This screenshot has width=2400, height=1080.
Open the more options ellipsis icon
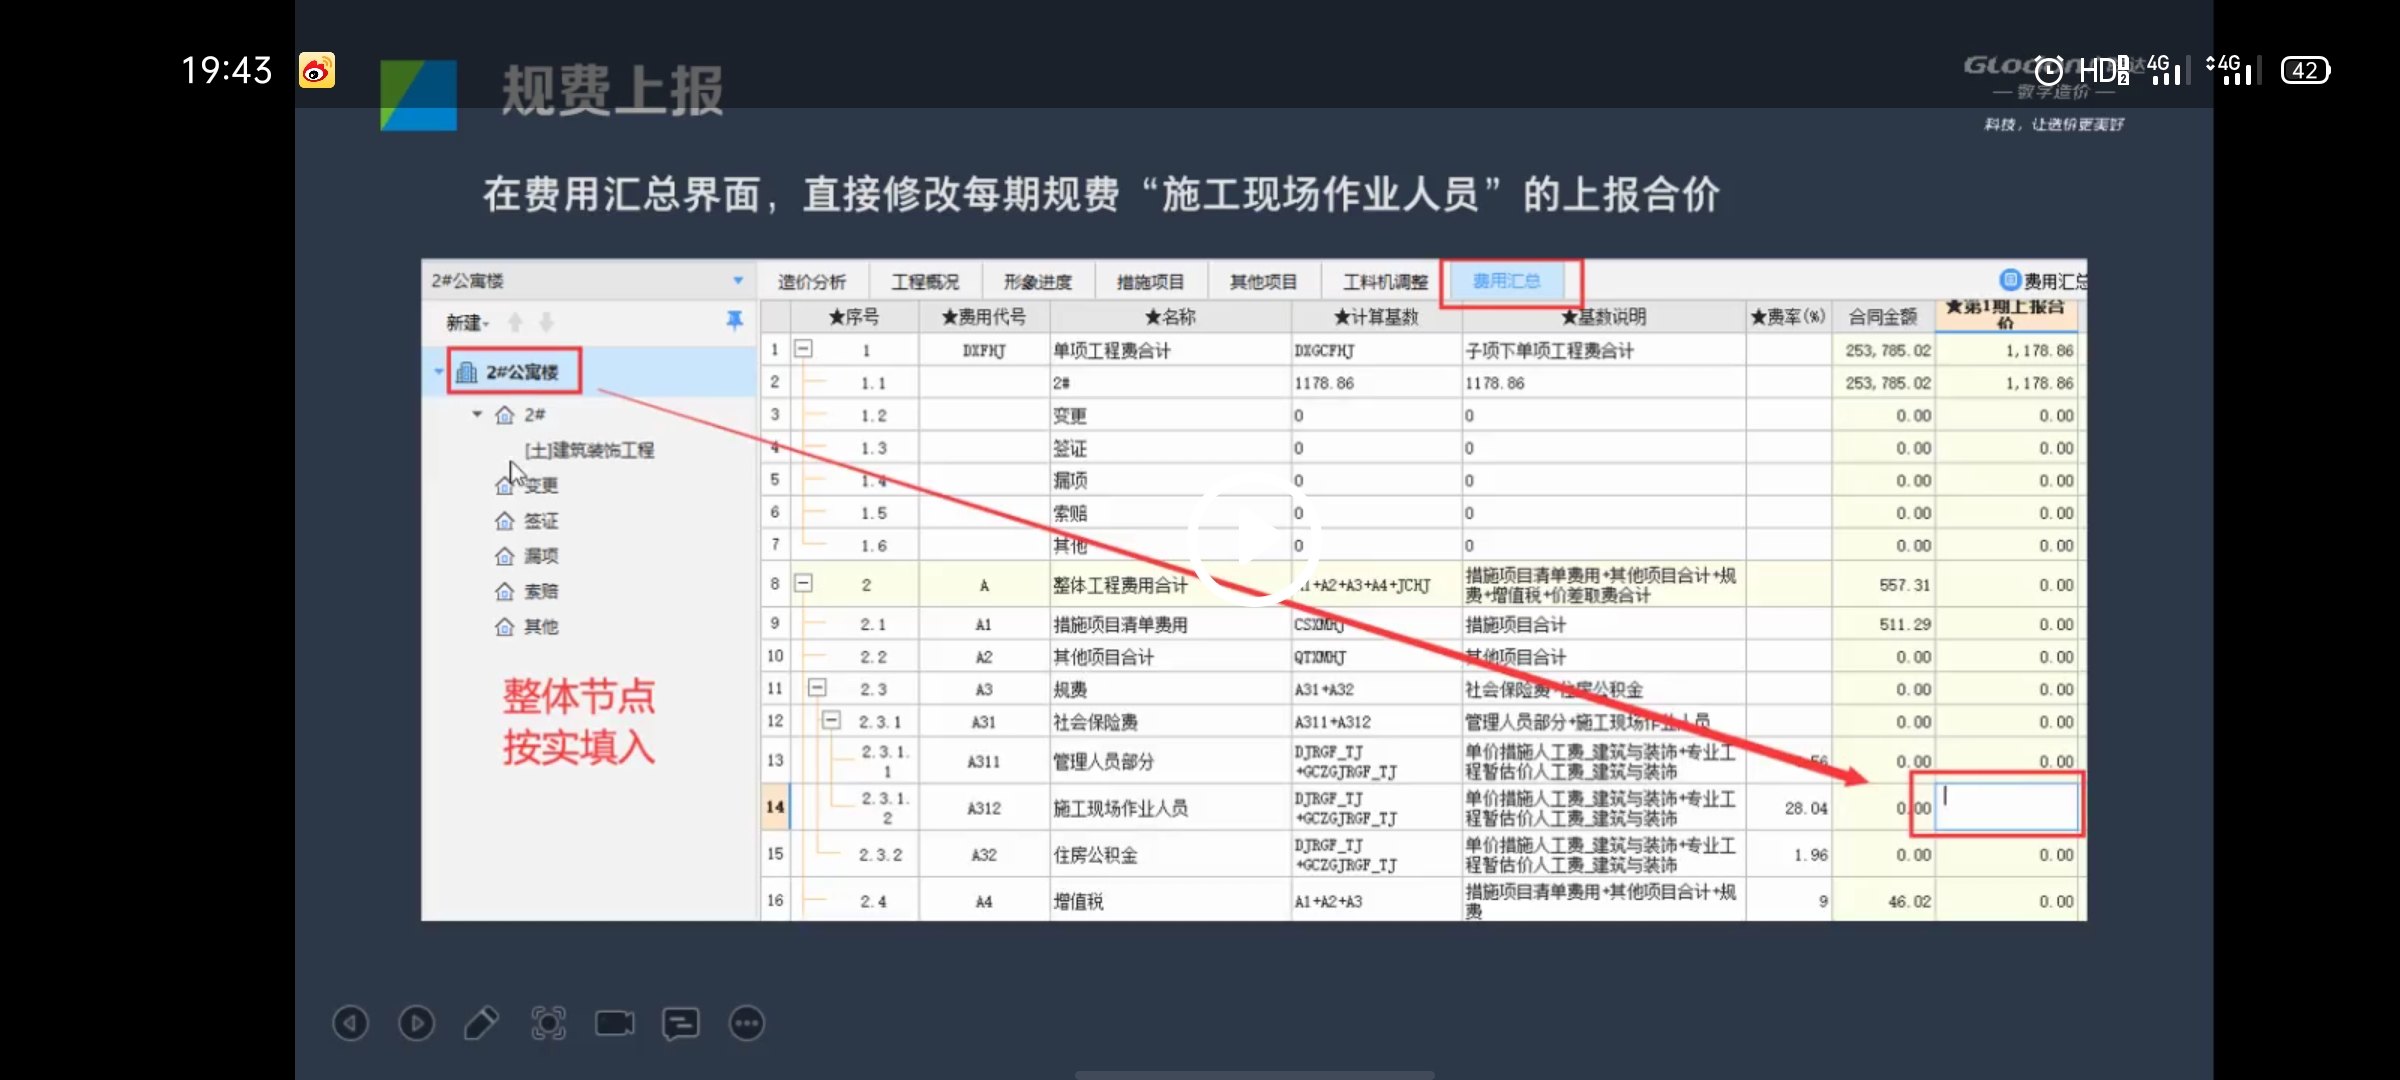[x=747, y=1023]
